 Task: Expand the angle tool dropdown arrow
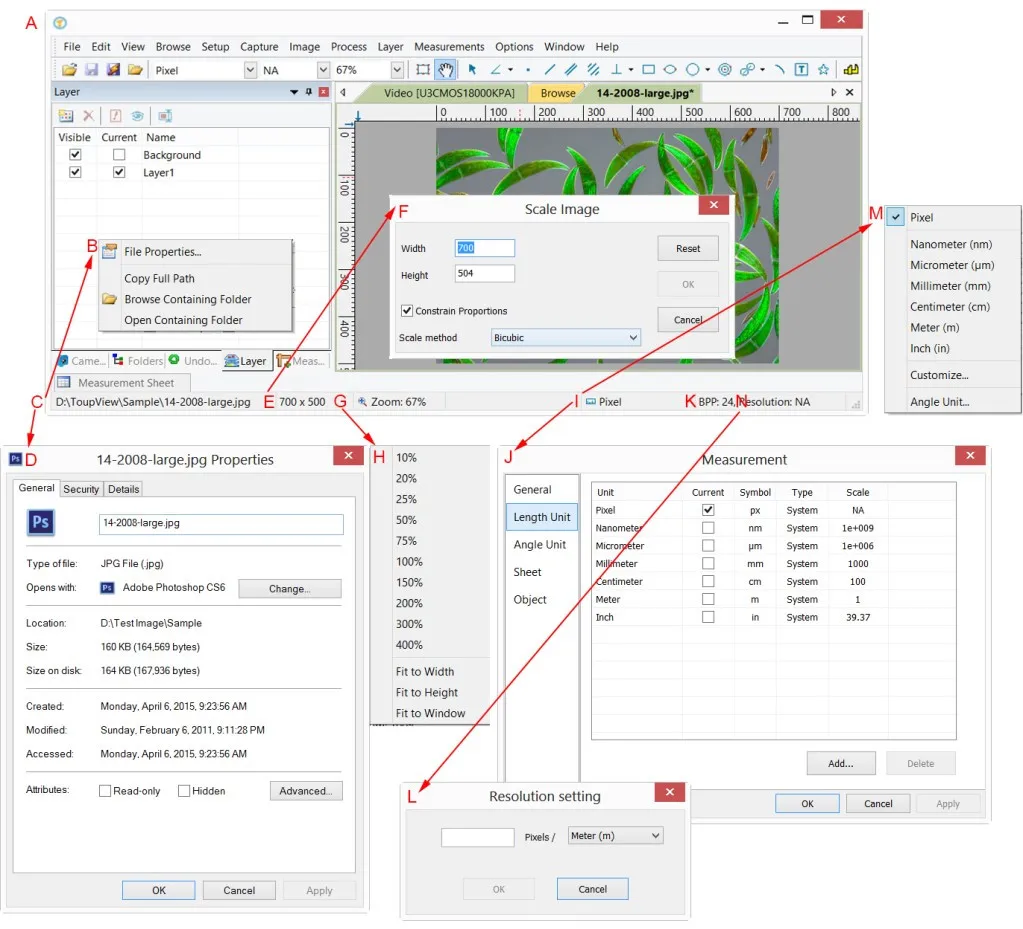point(510,70)
